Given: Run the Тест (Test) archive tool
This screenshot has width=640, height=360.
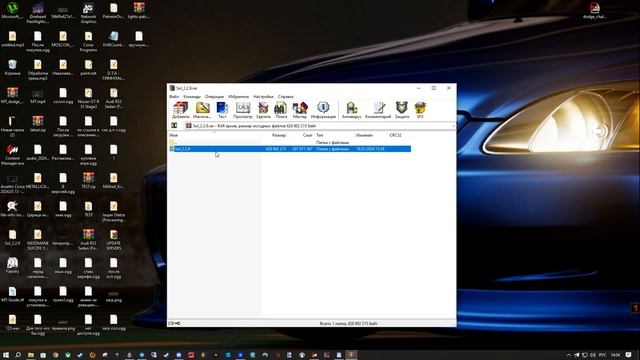Looking at the screenshot, I should [x=222, y=110].
